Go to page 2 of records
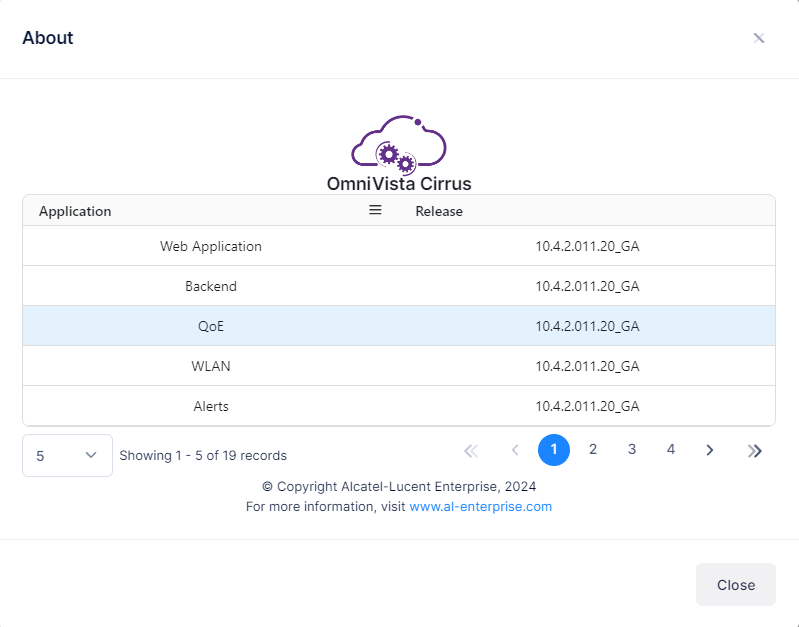Image resolution: width=799 pixels, height=627 pixels. point(593,450)
